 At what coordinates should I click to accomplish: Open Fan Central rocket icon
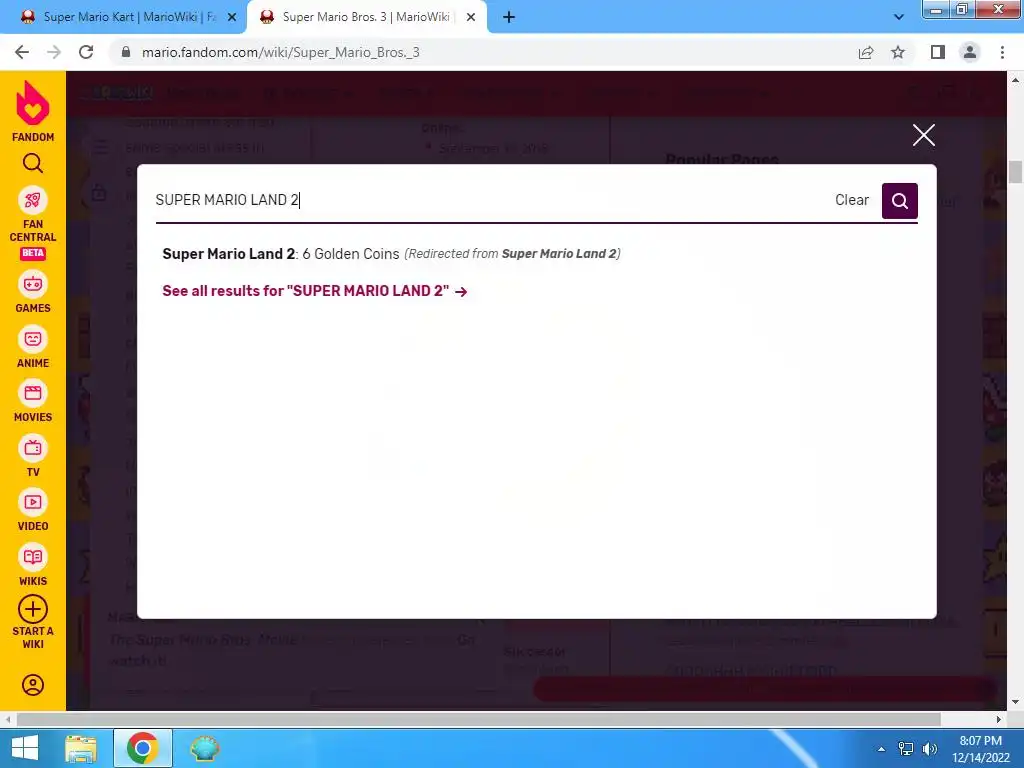tap(33, 200)
